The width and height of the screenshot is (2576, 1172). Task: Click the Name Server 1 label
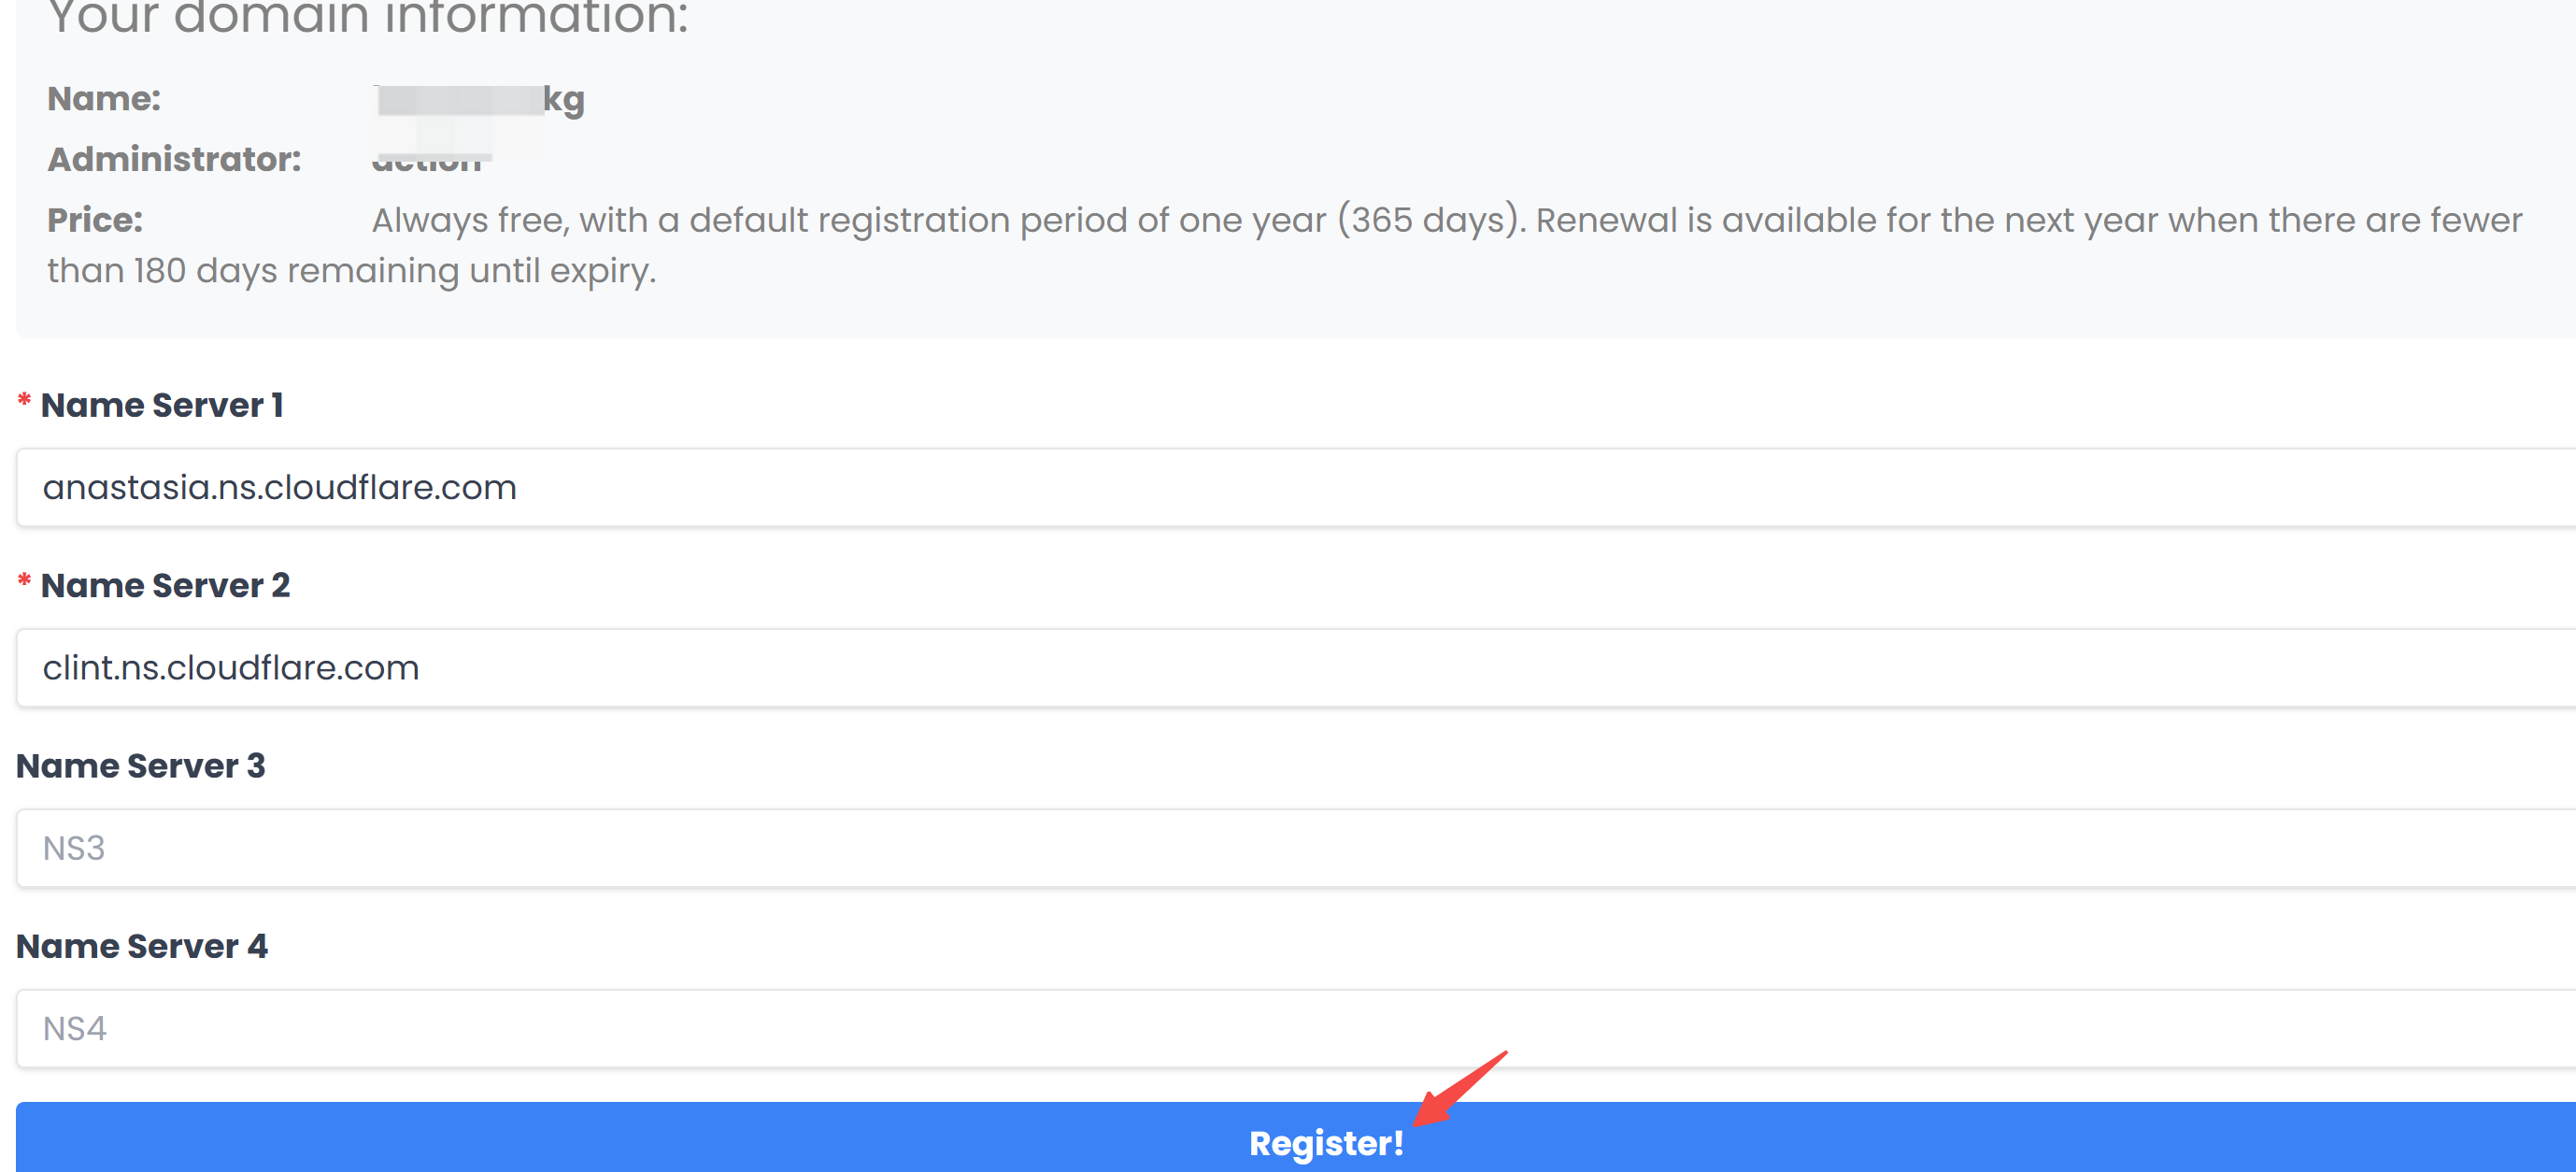pos(162,405)
